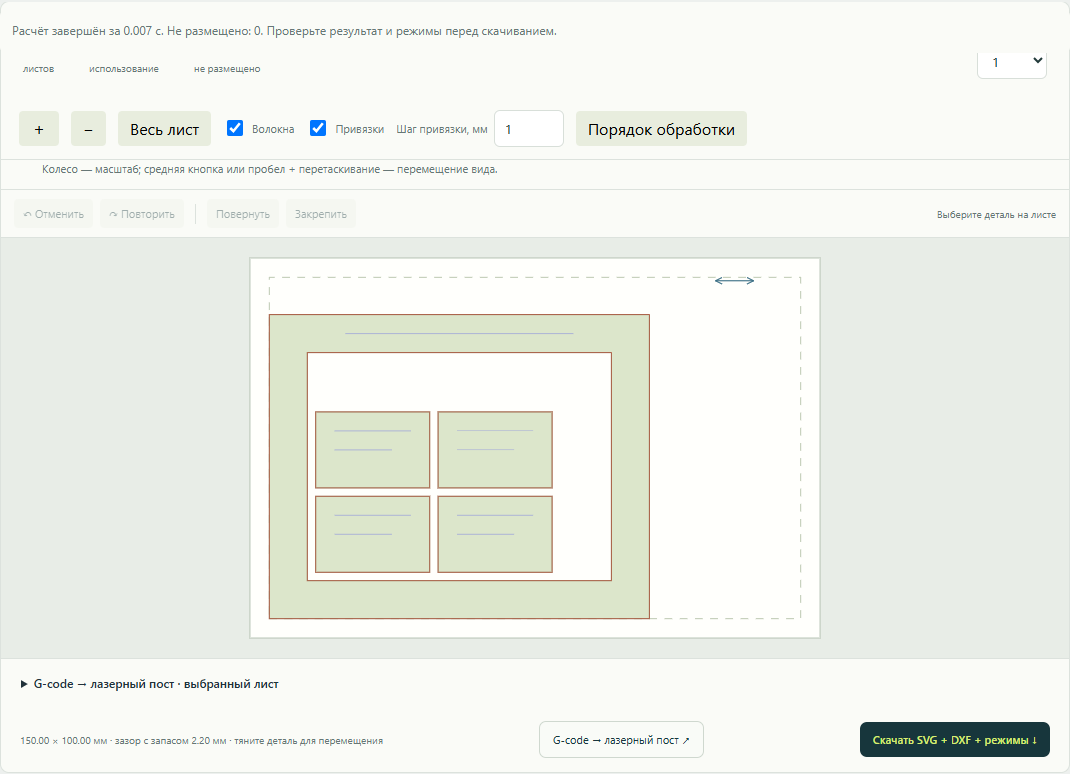Zoom out with the minus button
Image resolution: width=1070 pixels, height=774 pixels.
coord(88,129)
